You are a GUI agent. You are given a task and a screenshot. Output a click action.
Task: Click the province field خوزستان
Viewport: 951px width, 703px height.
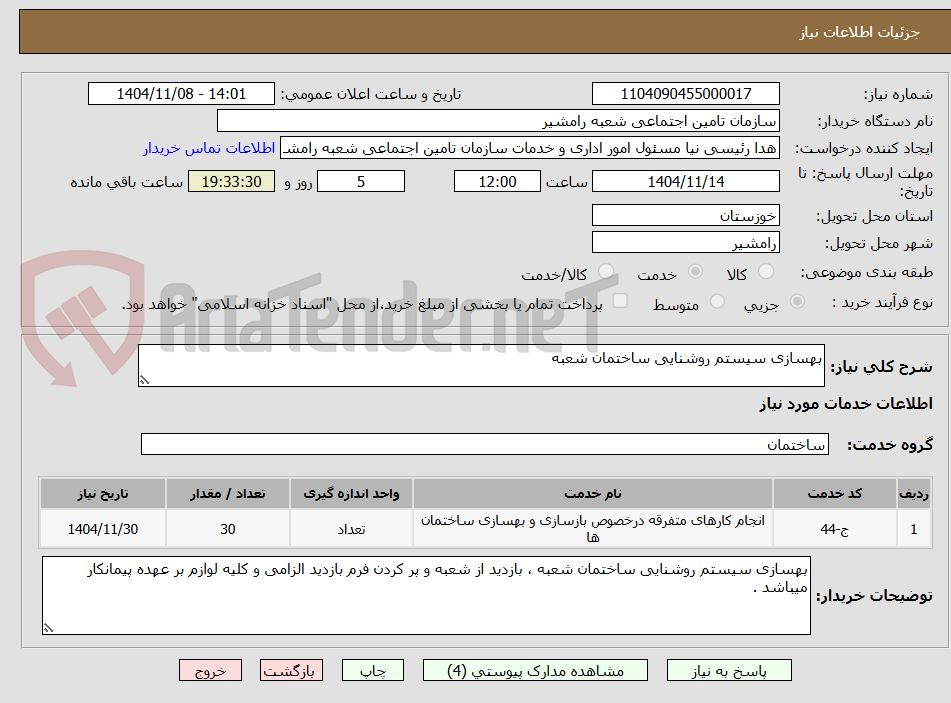[685, 216]
